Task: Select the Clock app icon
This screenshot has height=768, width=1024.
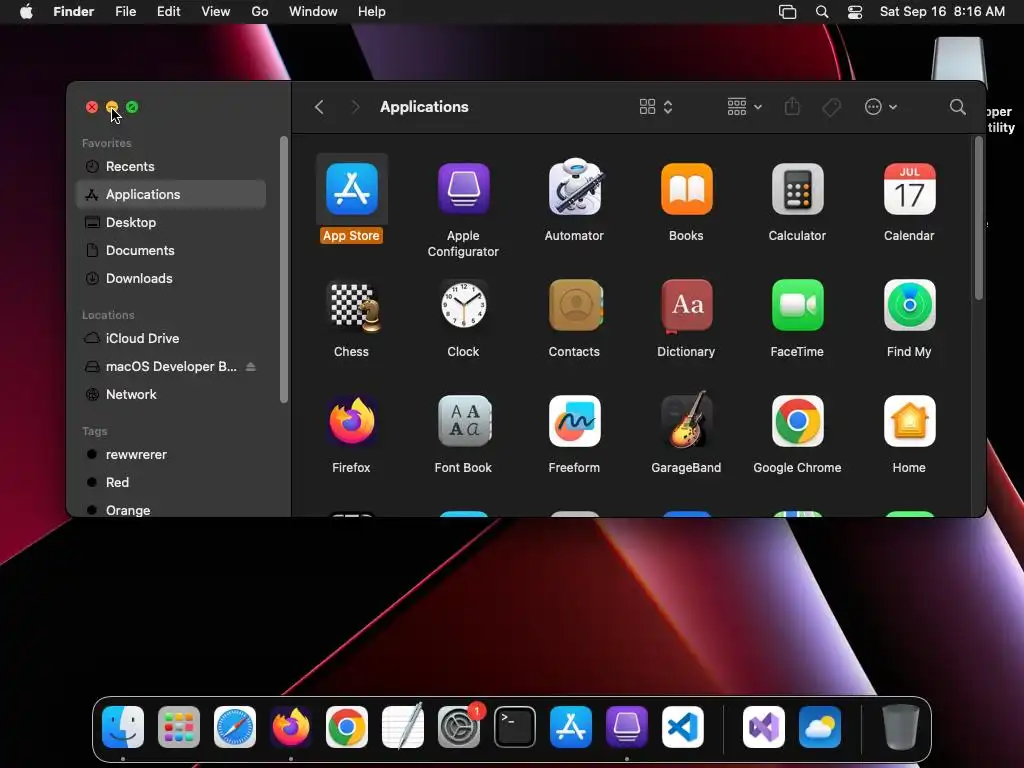Action: pos(464,305)
